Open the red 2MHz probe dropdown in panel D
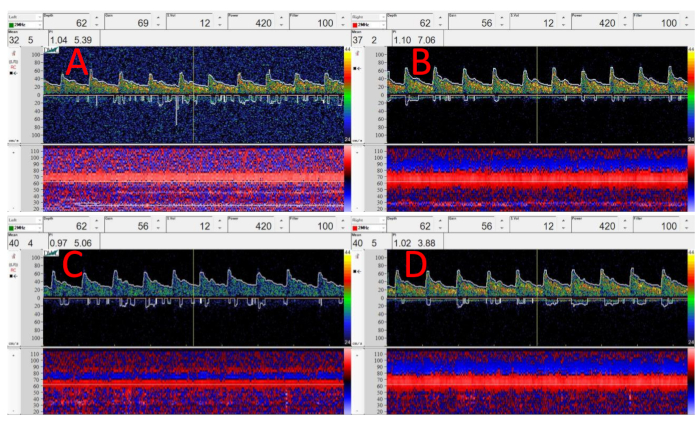The width and height of the screenshot is (700, 425). pyautogui.click(x=381, y=226)
